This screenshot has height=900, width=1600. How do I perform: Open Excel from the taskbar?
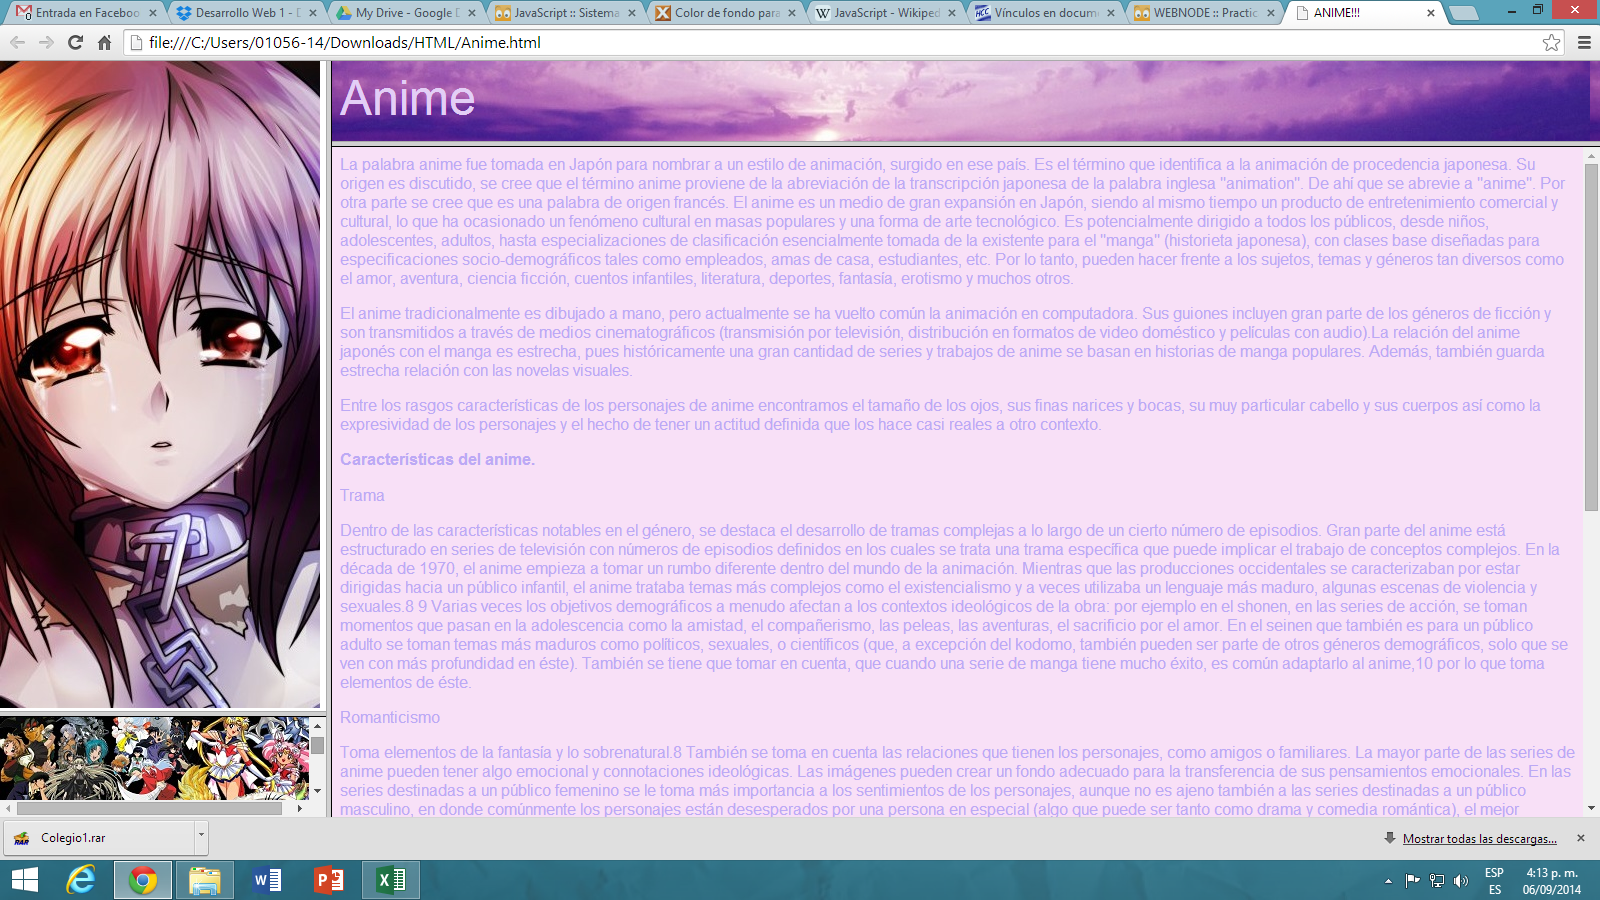pyautogui.click(x=390, y=880)
